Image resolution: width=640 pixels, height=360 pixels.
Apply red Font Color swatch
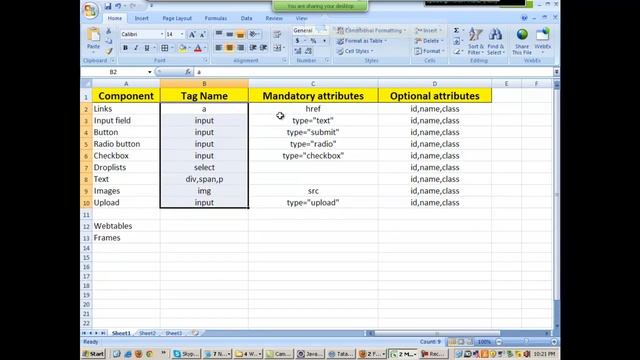point(198,48)
